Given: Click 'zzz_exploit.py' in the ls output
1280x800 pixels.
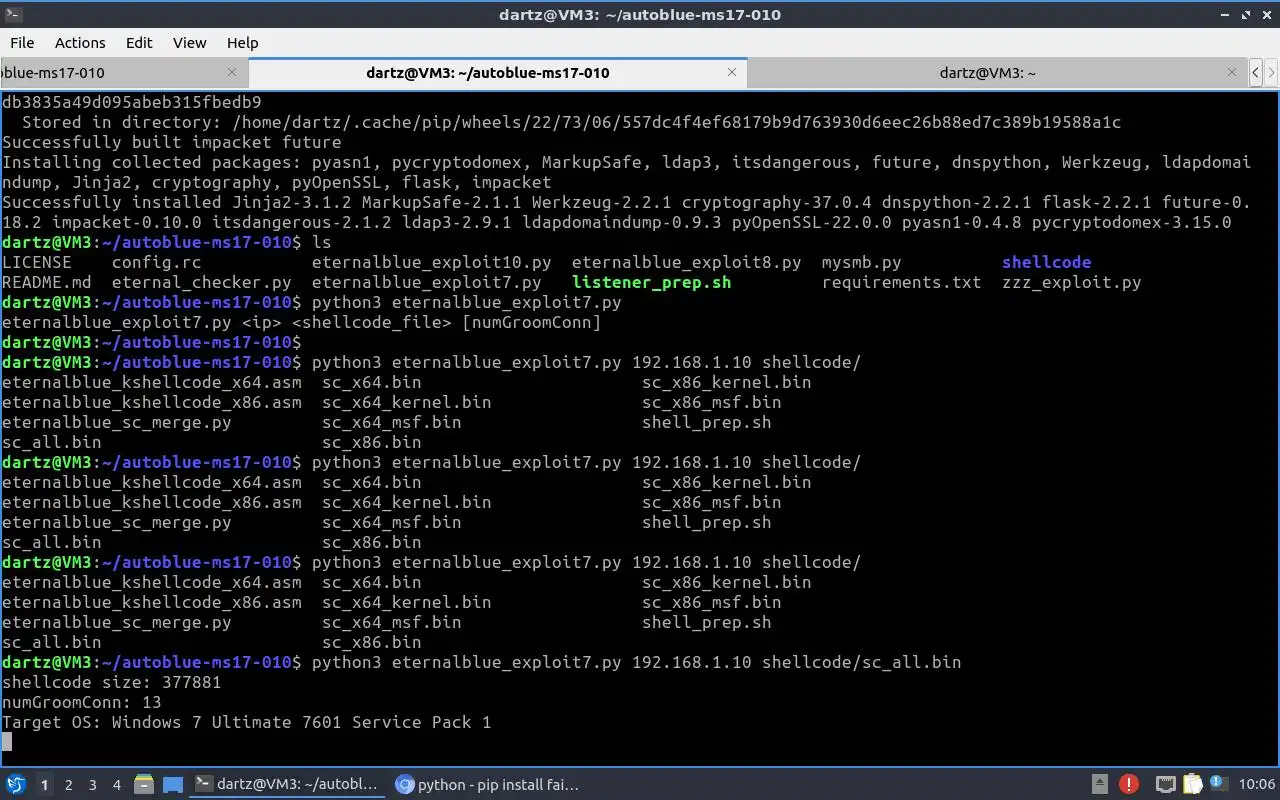Looking at the screenshot, I should 1071,282.
